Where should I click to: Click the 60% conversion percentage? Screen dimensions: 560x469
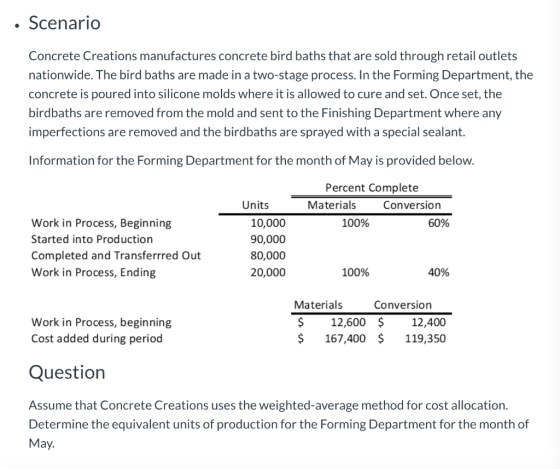(439, 223)
